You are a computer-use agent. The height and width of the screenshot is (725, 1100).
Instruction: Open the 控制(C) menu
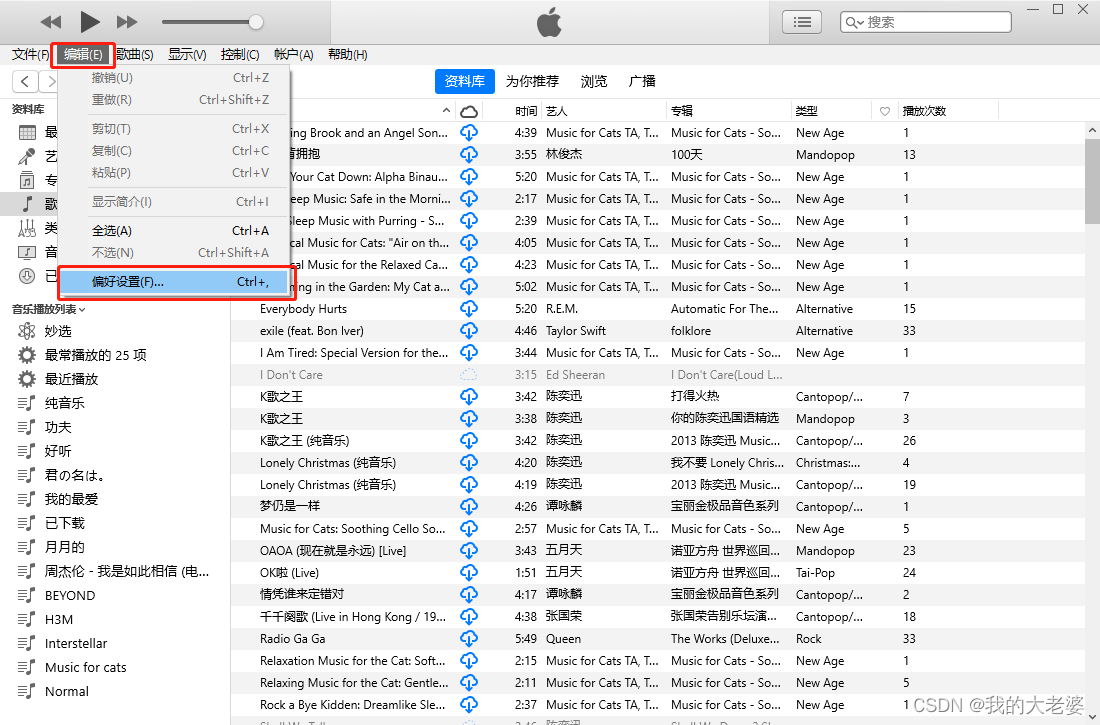240,54
